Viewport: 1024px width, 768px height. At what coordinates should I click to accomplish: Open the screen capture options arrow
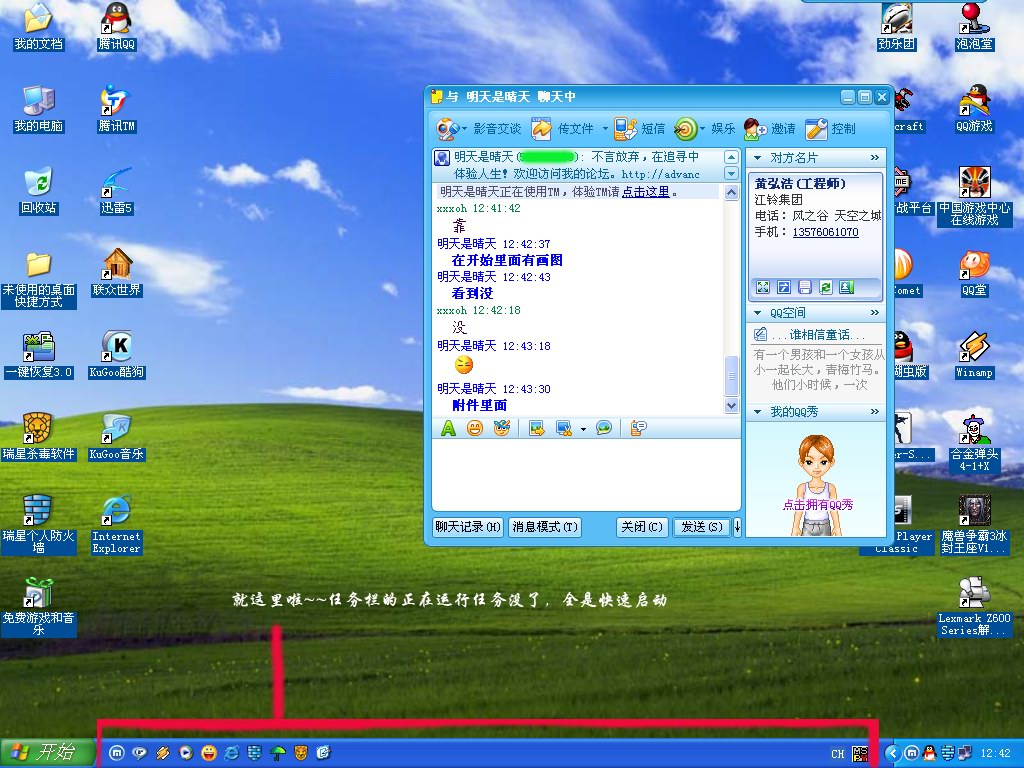[x=583, y=429]
